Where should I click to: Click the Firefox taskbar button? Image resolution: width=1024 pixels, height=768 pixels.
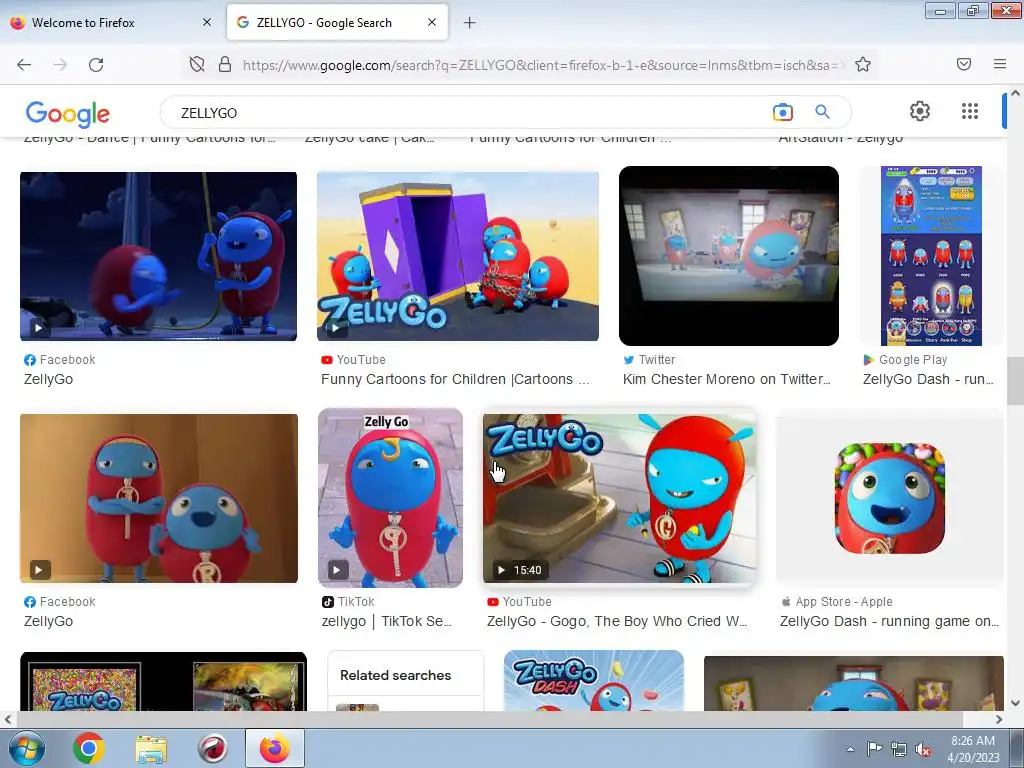click(275, 748)
